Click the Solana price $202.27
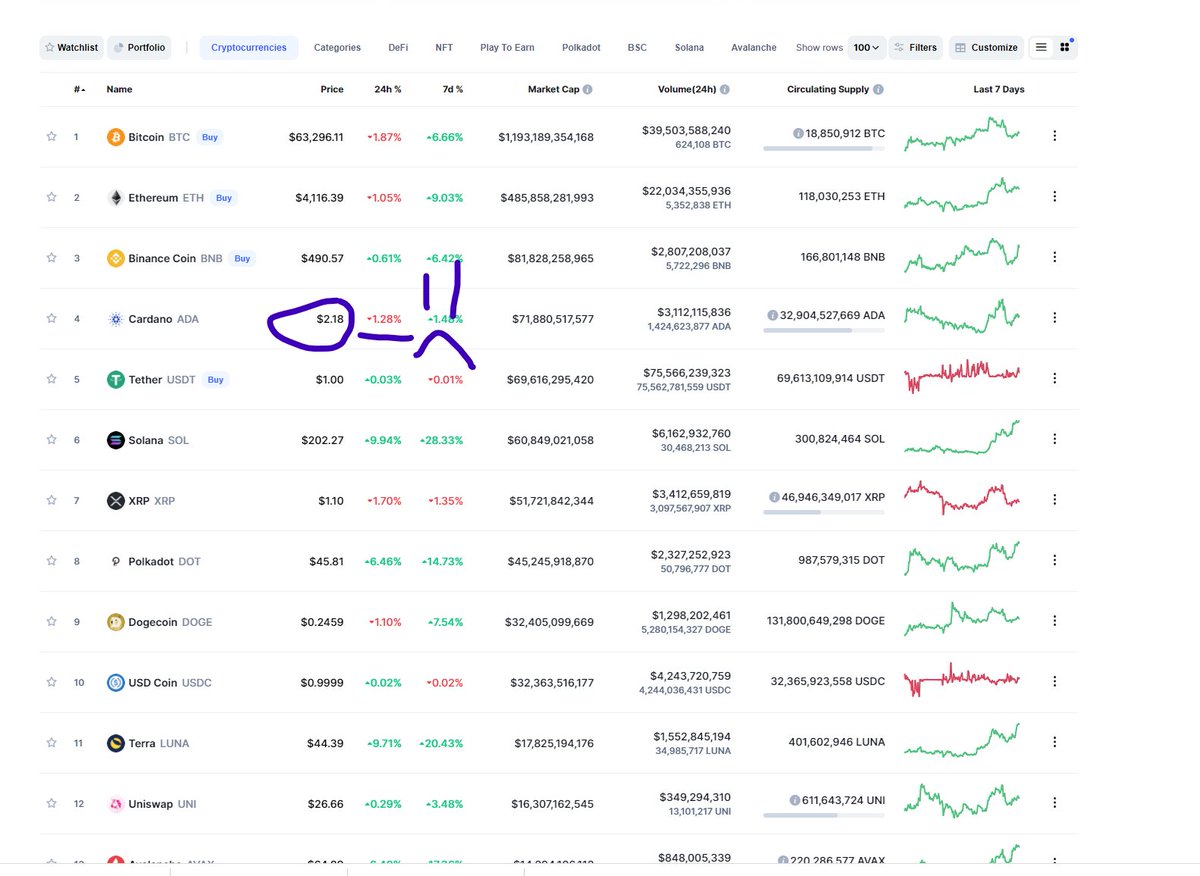Viewport: 1200px width, 876px height. click(322, 440)
